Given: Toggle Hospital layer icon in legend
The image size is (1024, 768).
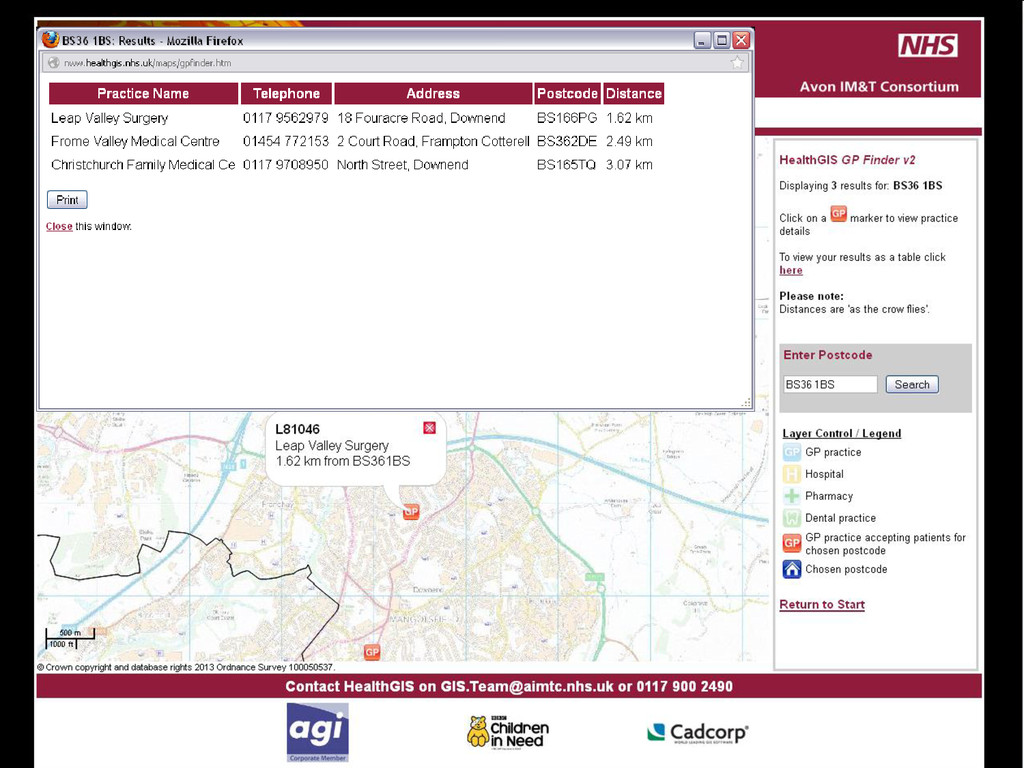Looking at the screenshot, I should pos(792,474).
